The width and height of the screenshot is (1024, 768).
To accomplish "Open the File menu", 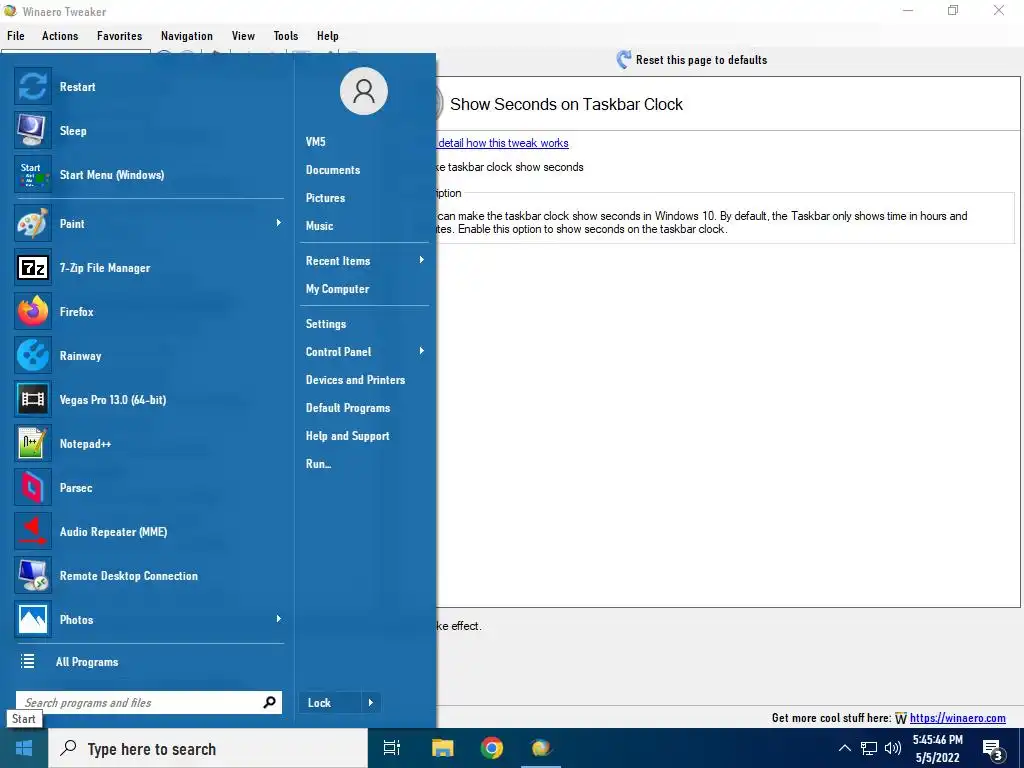I will point(16,36).
